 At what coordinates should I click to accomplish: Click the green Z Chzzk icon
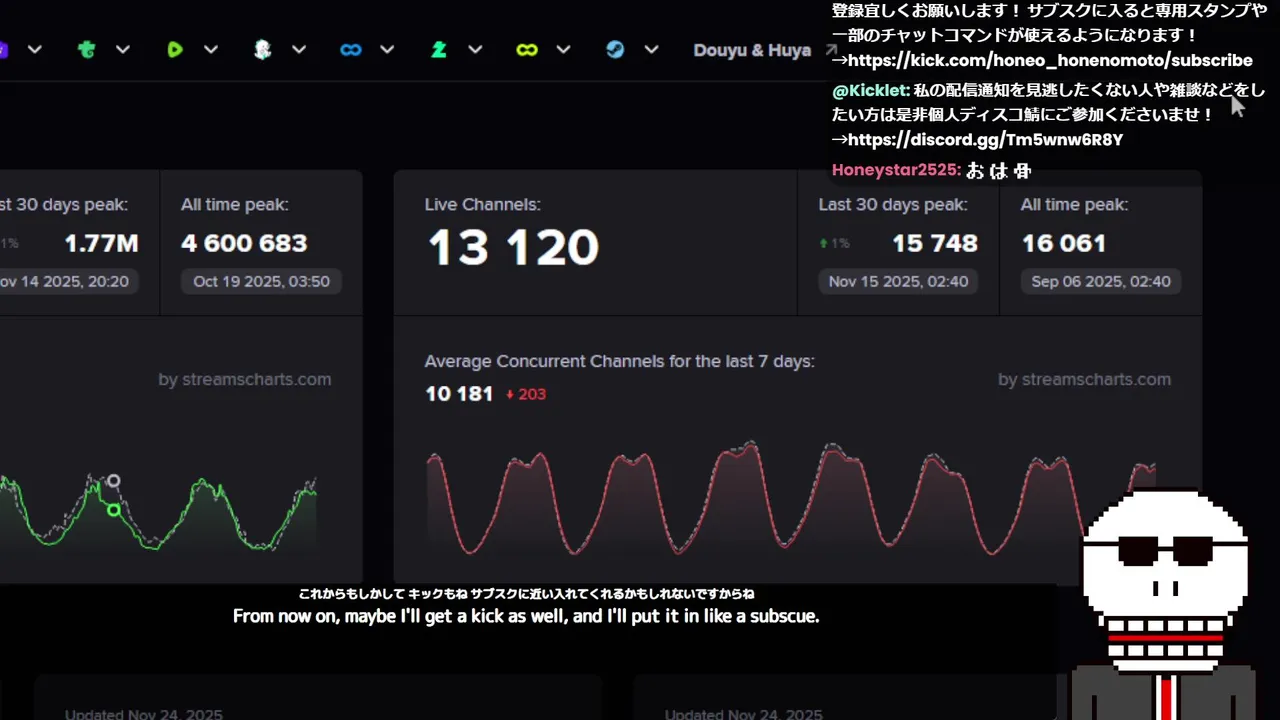pyautogui.click(x=439, y=50)
